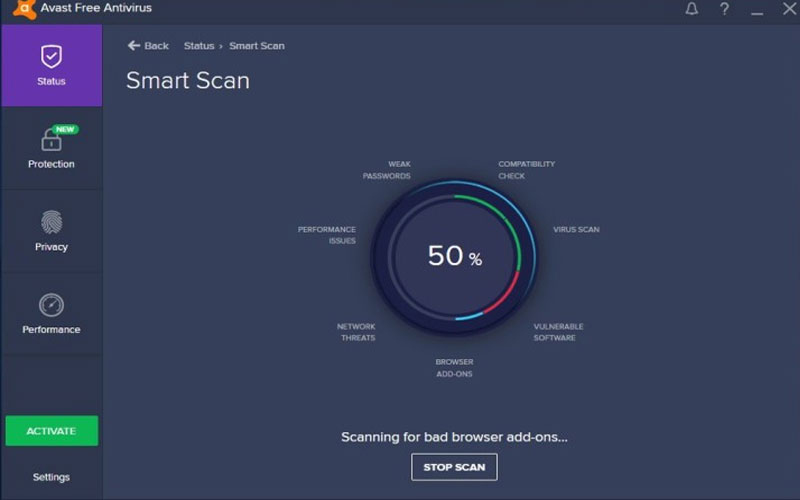Image resolution: width=800 pixels, height=500 pixels.
Task: Select the Status label in sidebar
Action: pyautogui.click(x=51, y=81)
